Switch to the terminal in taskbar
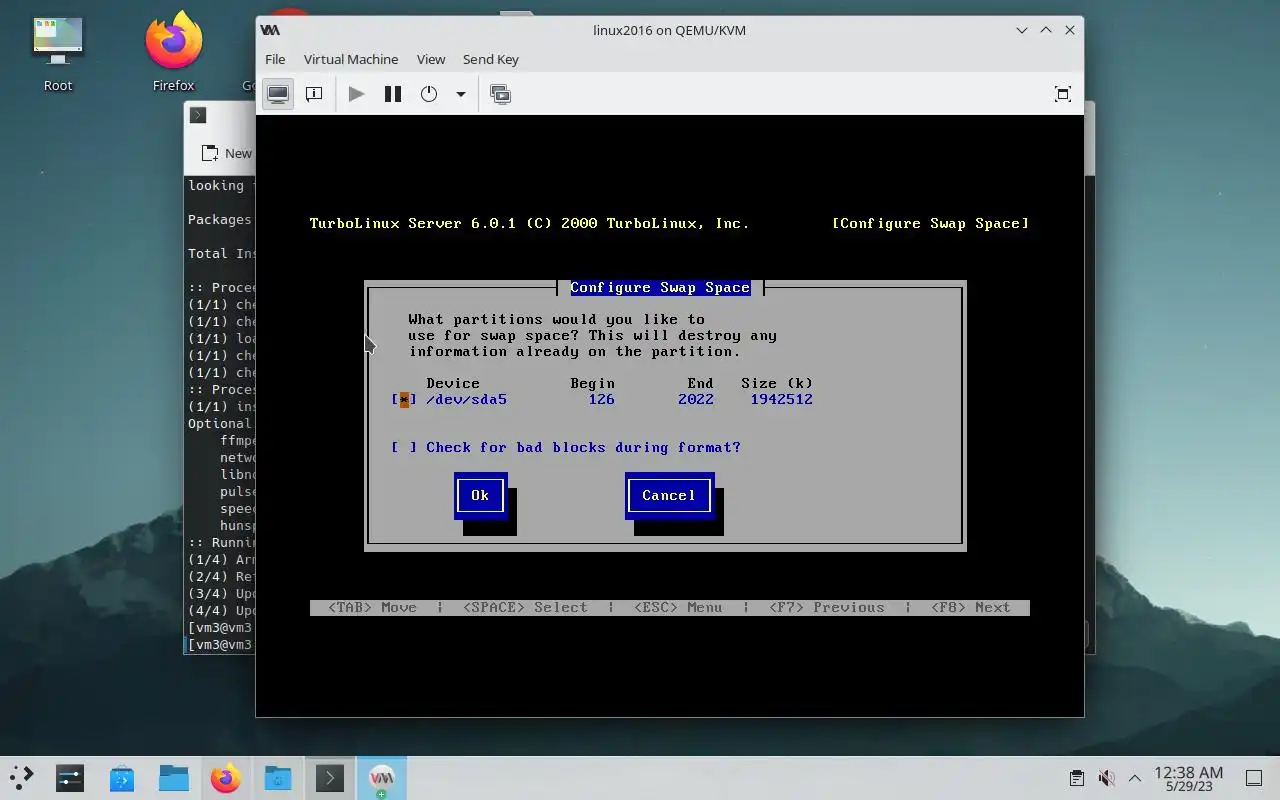 click(x=330, y=777)
